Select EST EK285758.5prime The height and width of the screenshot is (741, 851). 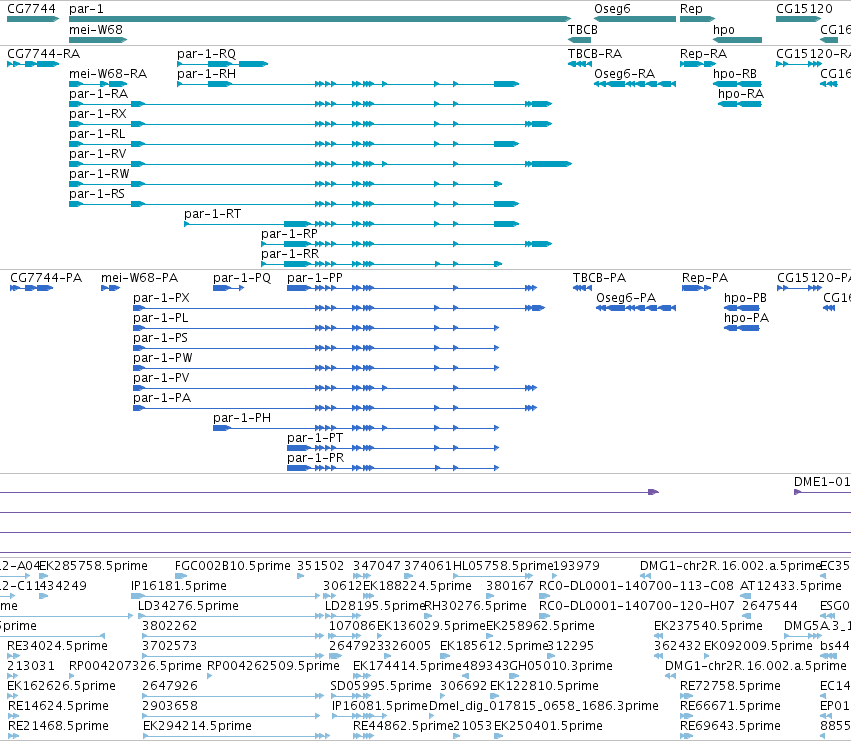93,566
